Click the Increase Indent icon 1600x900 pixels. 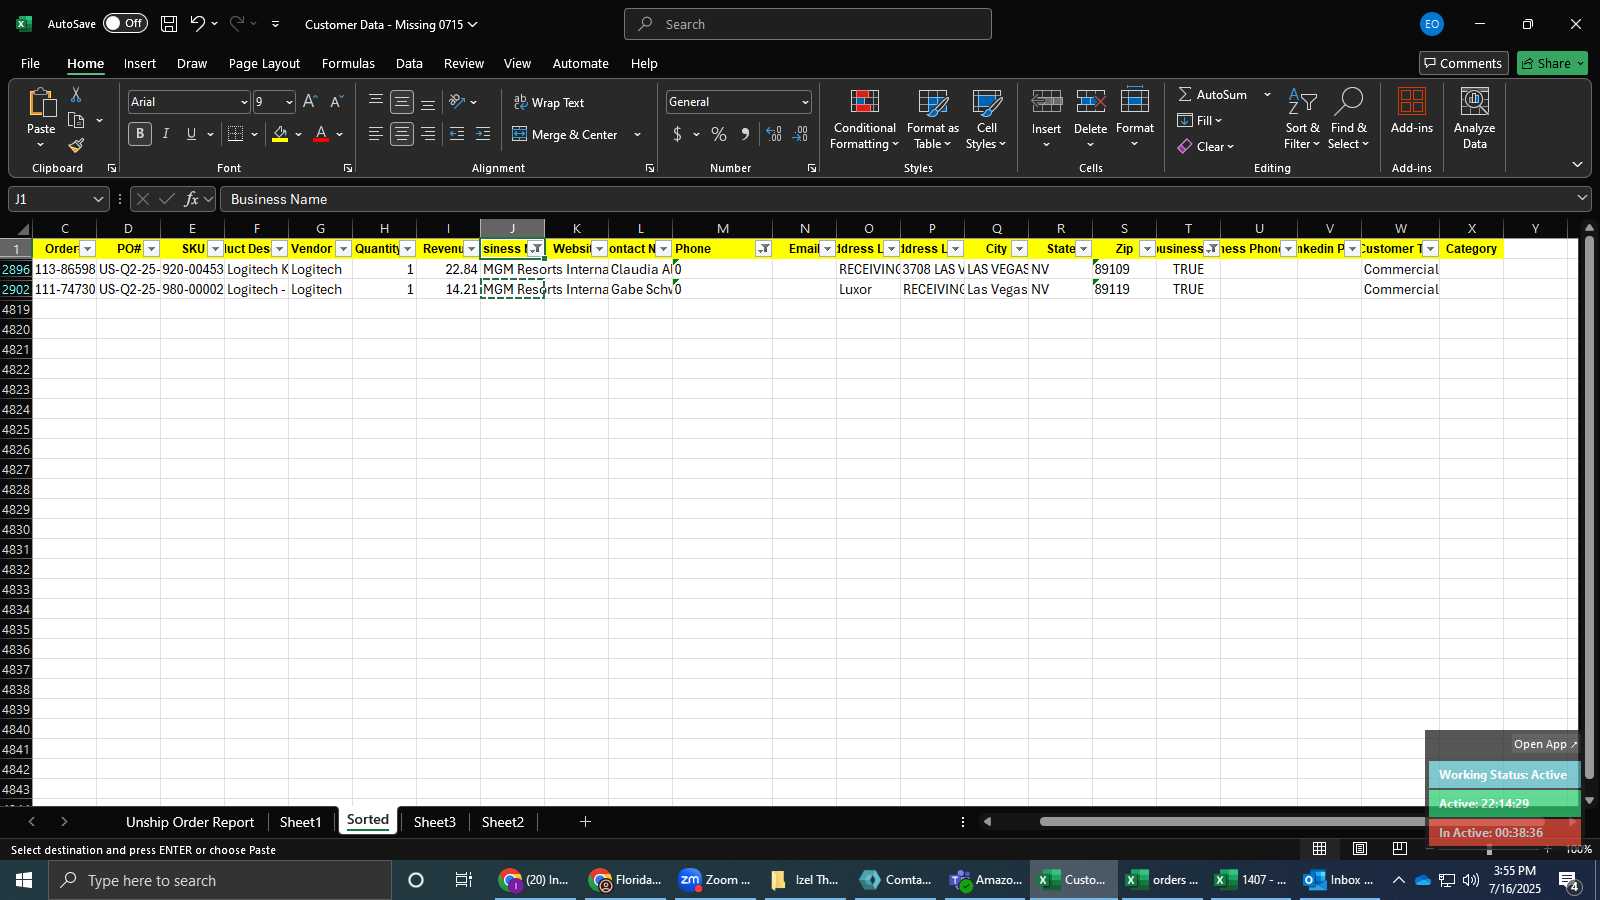[x=483, y=134]
